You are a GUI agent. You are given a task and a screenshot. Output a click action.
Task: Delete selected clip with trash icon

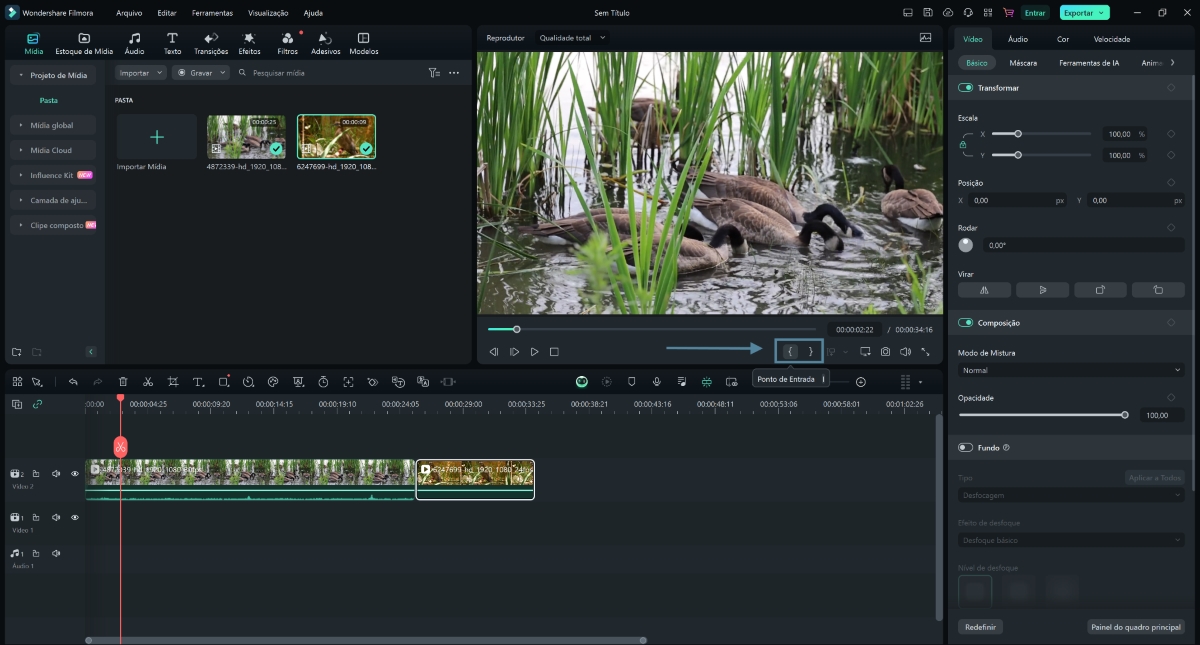pyautogui.click(x=123, y=382)
